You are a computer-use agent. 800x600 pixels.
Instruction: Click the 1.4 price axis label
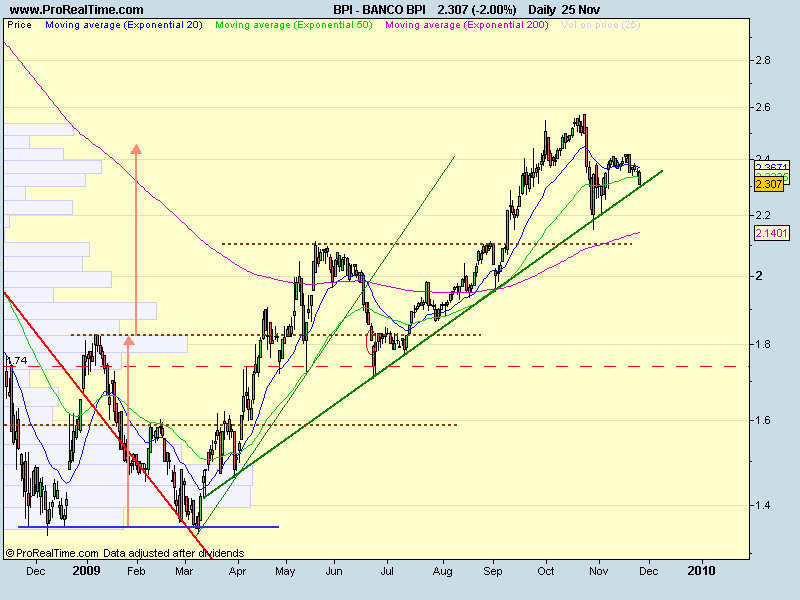(x=763, y=505)
